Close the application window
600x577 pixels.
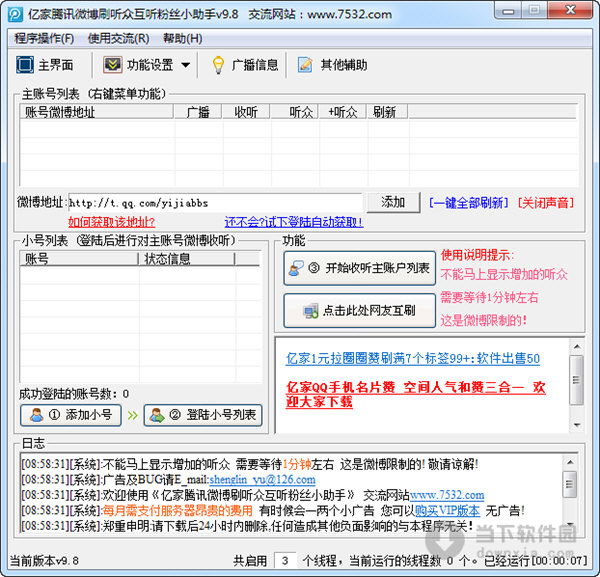pos(570,10)
